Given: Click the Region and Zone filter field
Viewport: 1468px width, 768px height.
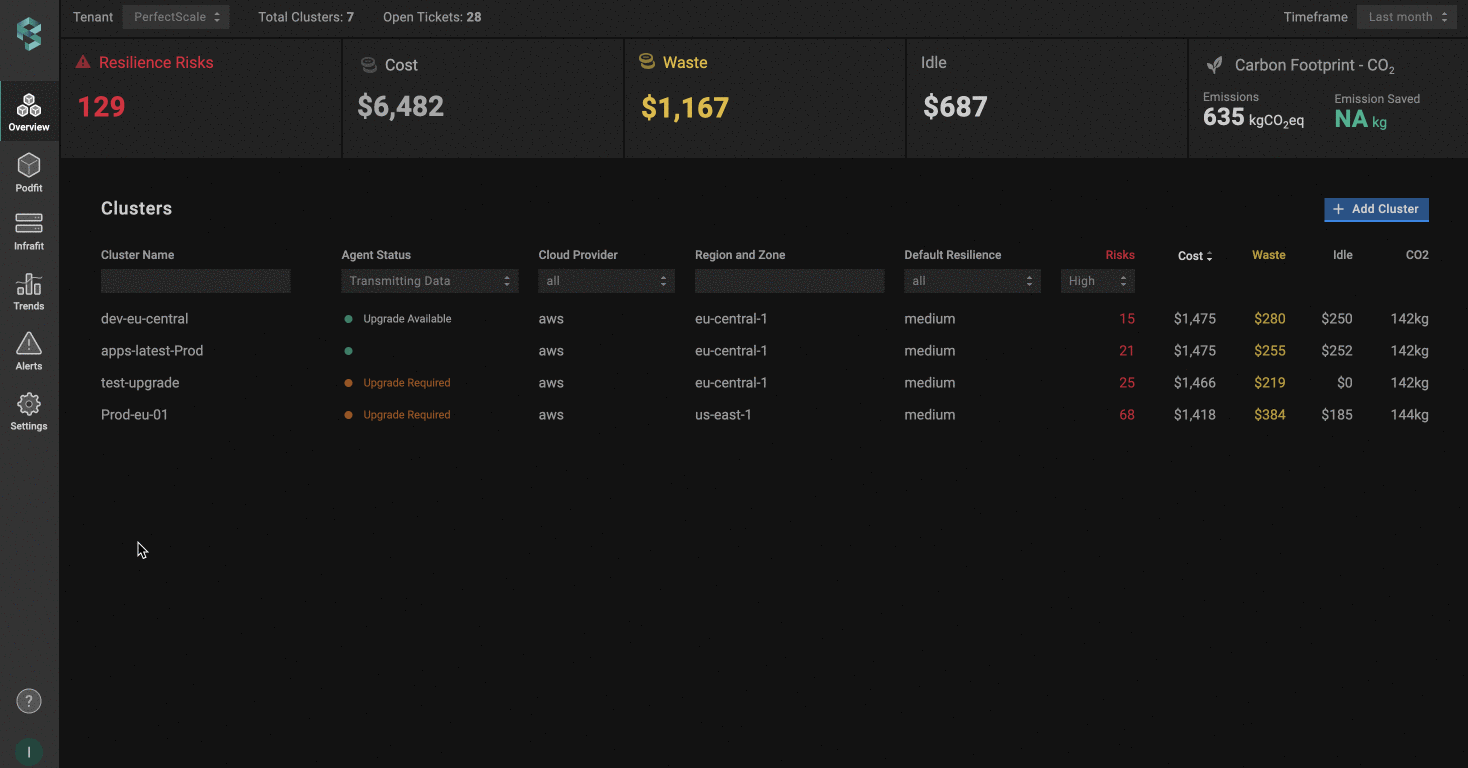Looking at the screenshot, I should pos(789,281).
